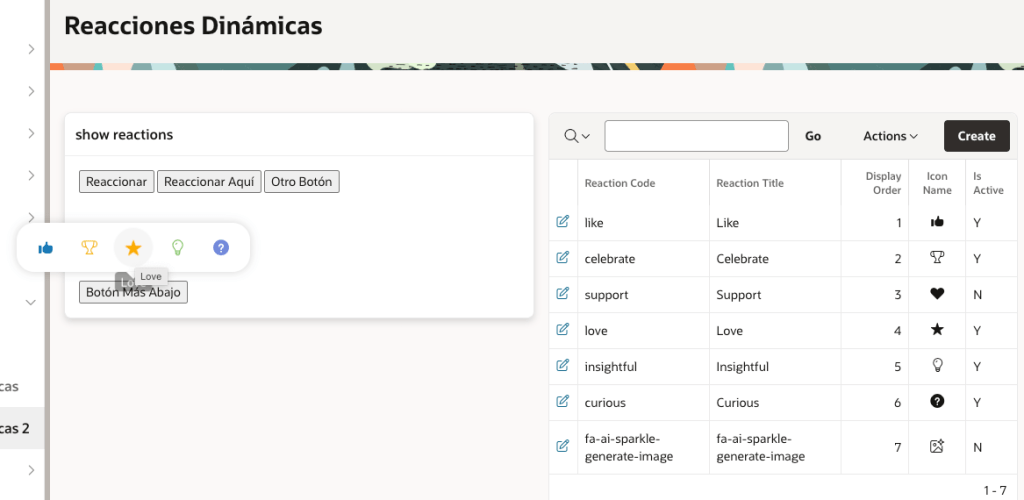
Task: Click the question mark Curious reaction icon
Action: tap(221, 248)
